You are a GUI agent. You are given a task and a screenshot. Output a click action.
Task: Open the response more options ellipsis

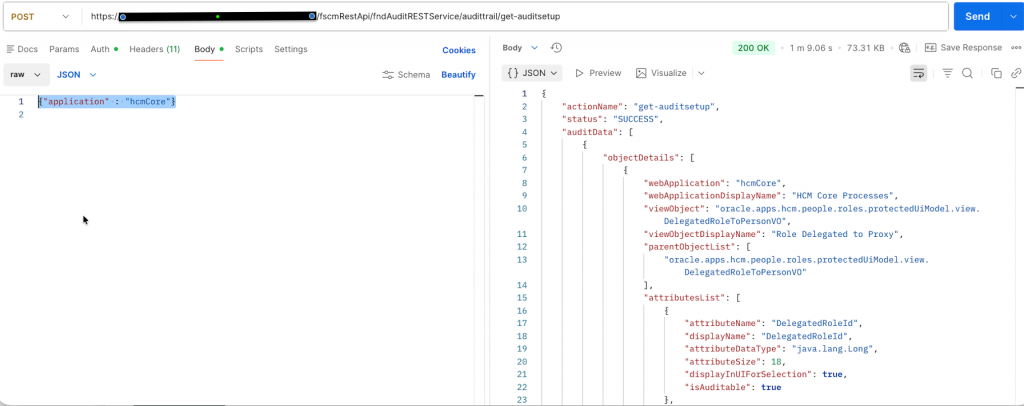[1014, 47]
